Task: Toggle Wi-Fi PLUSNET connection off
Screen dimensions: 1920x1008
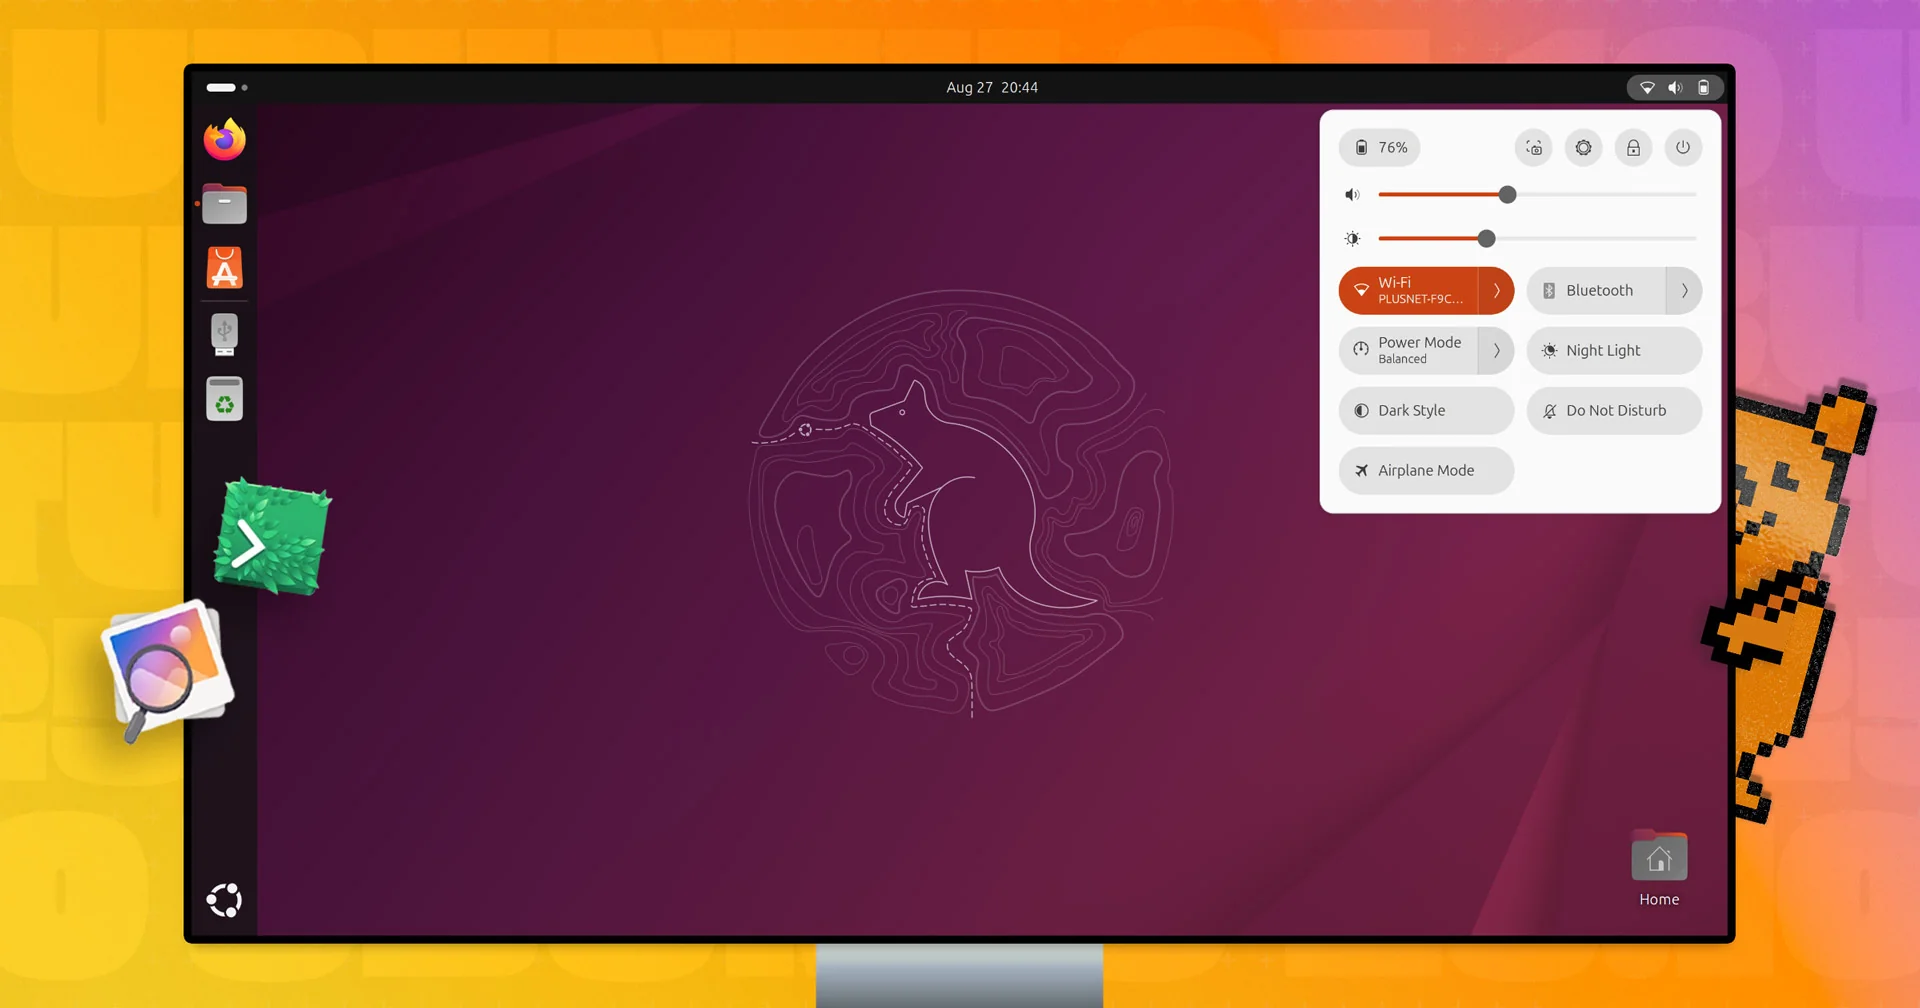Action: [x=1408, y=291]
